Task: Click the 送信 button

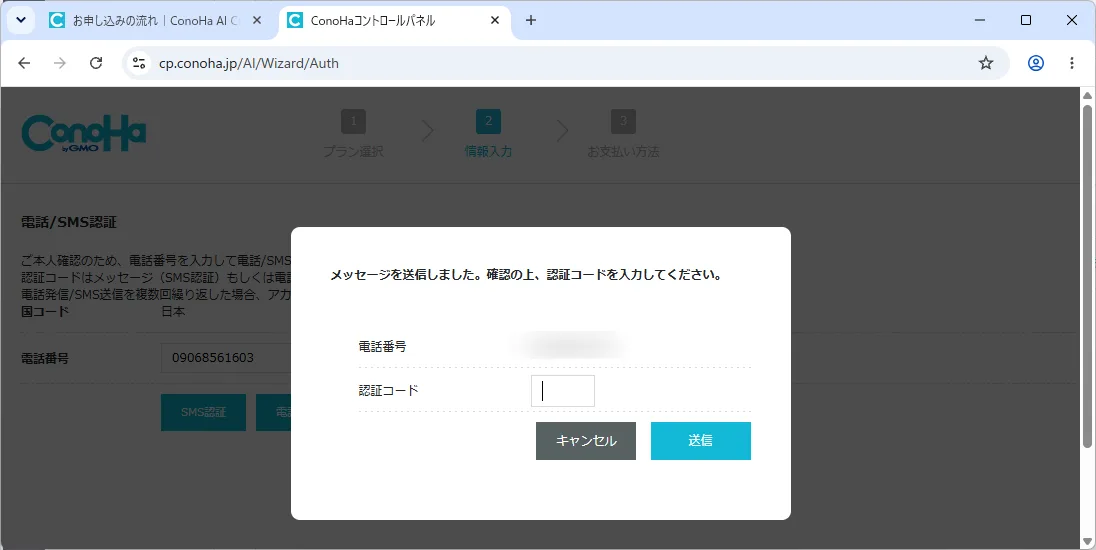Action: [x=700, y=440]
